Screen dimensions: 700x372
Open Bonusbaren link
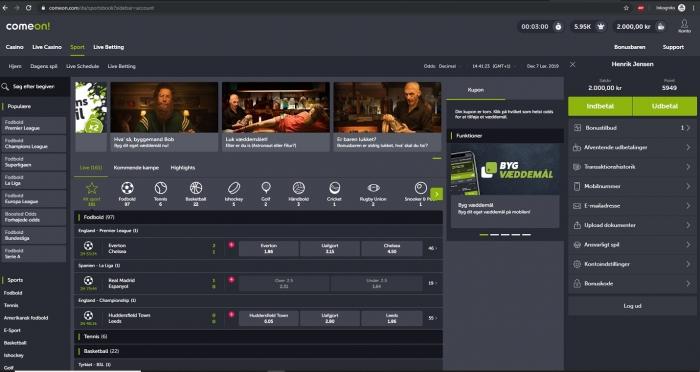(629, 47)
